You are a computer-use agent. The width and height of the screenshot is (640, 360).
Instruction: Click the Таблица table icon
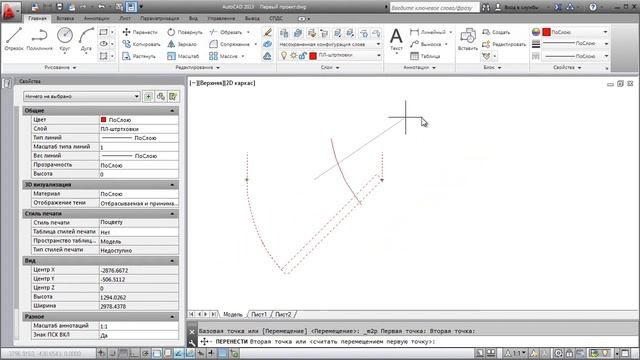click(425, 56)
